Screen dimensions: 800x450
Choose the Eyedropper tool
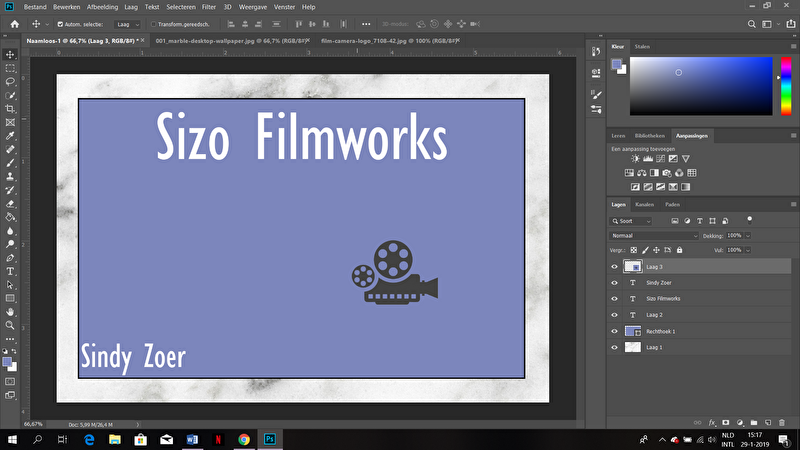[x=11, y=135]
